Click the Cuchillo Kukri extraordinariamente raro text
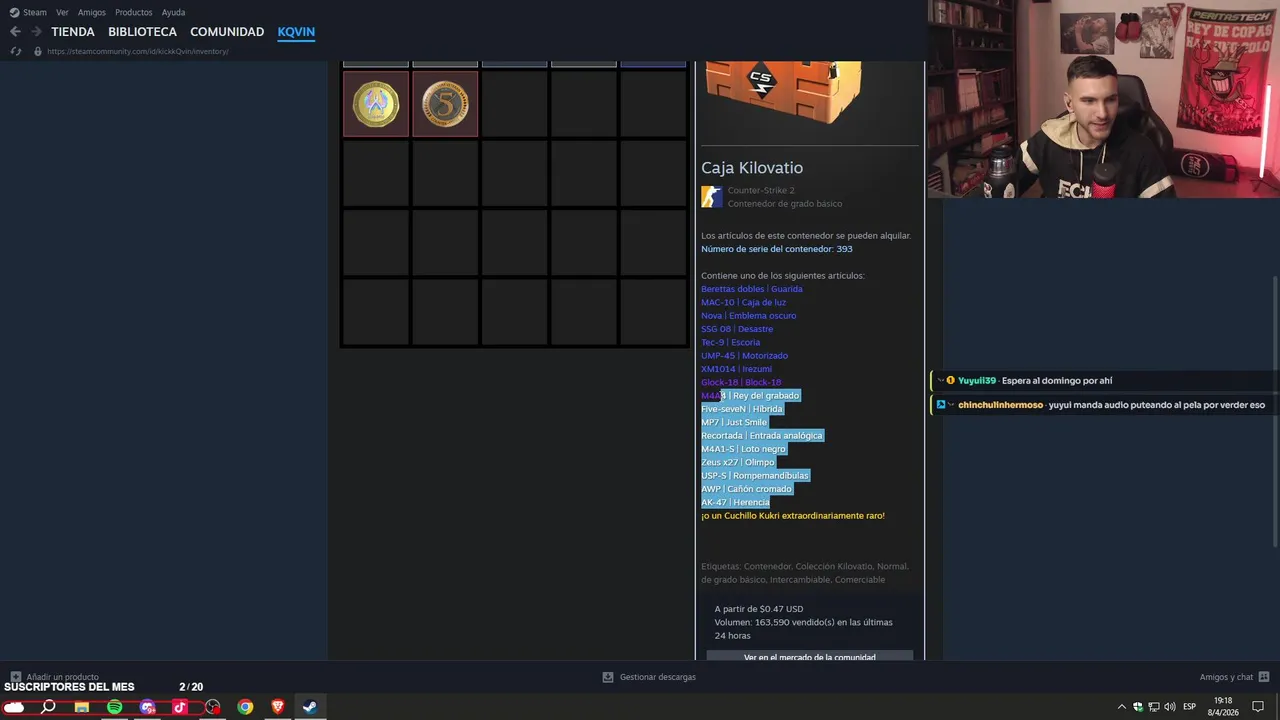The height and width of the screenshot is (720, 1280). (793, 516)
